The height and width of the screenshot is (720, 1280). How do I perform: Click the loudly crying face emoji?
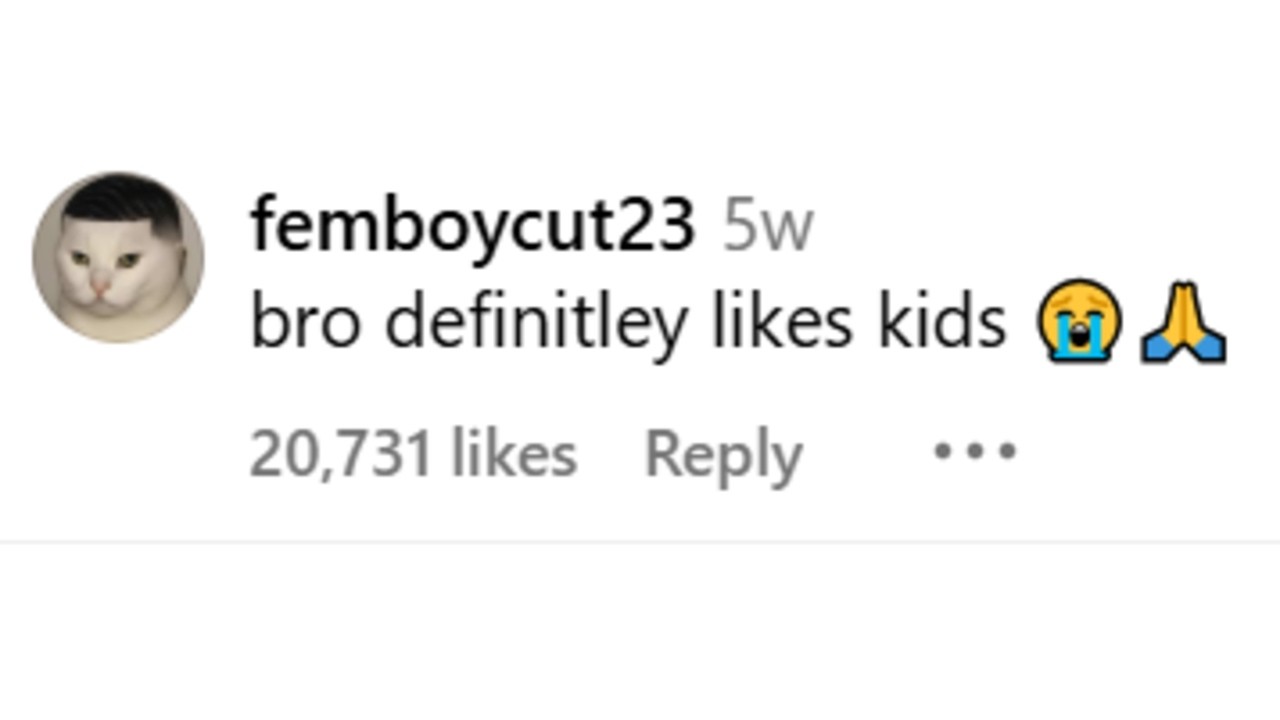pos(1080,322)
